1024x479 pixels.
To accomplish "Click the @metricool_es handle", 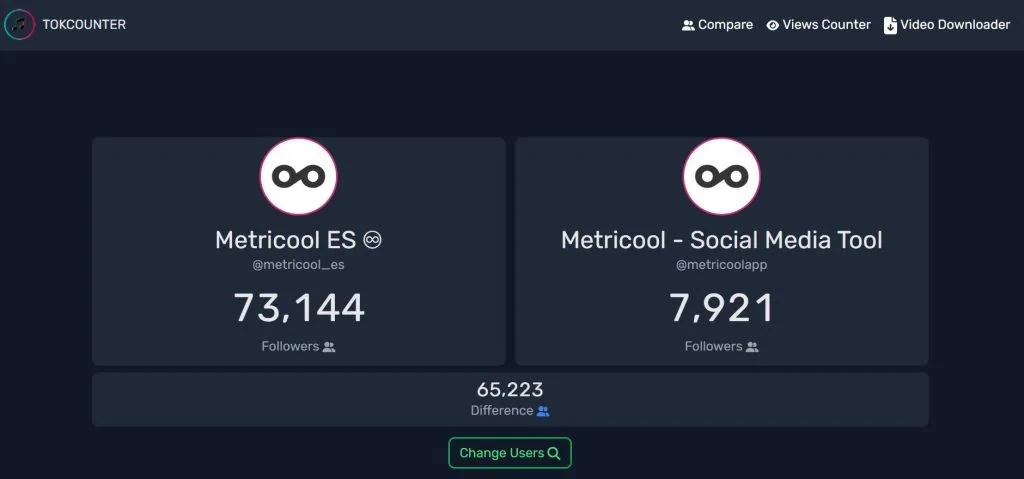I will coord(298,266).
